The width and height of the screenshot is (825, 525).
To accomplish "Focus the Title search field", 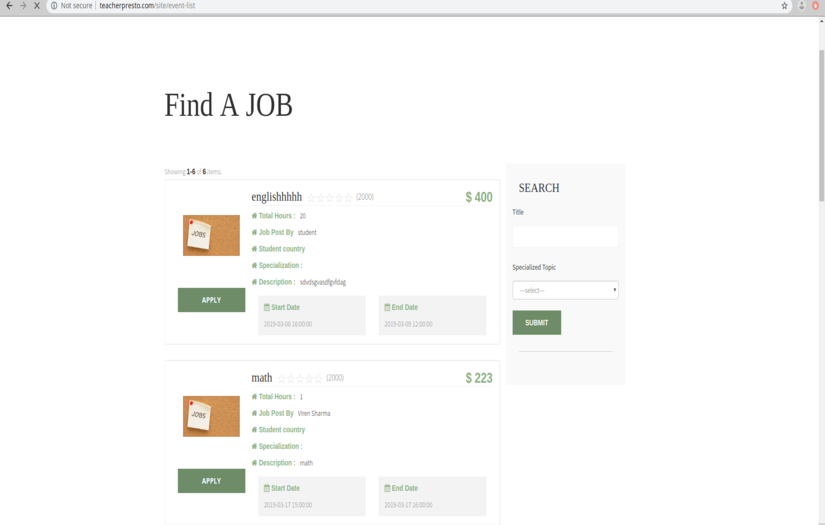I will tap(565, 237).
